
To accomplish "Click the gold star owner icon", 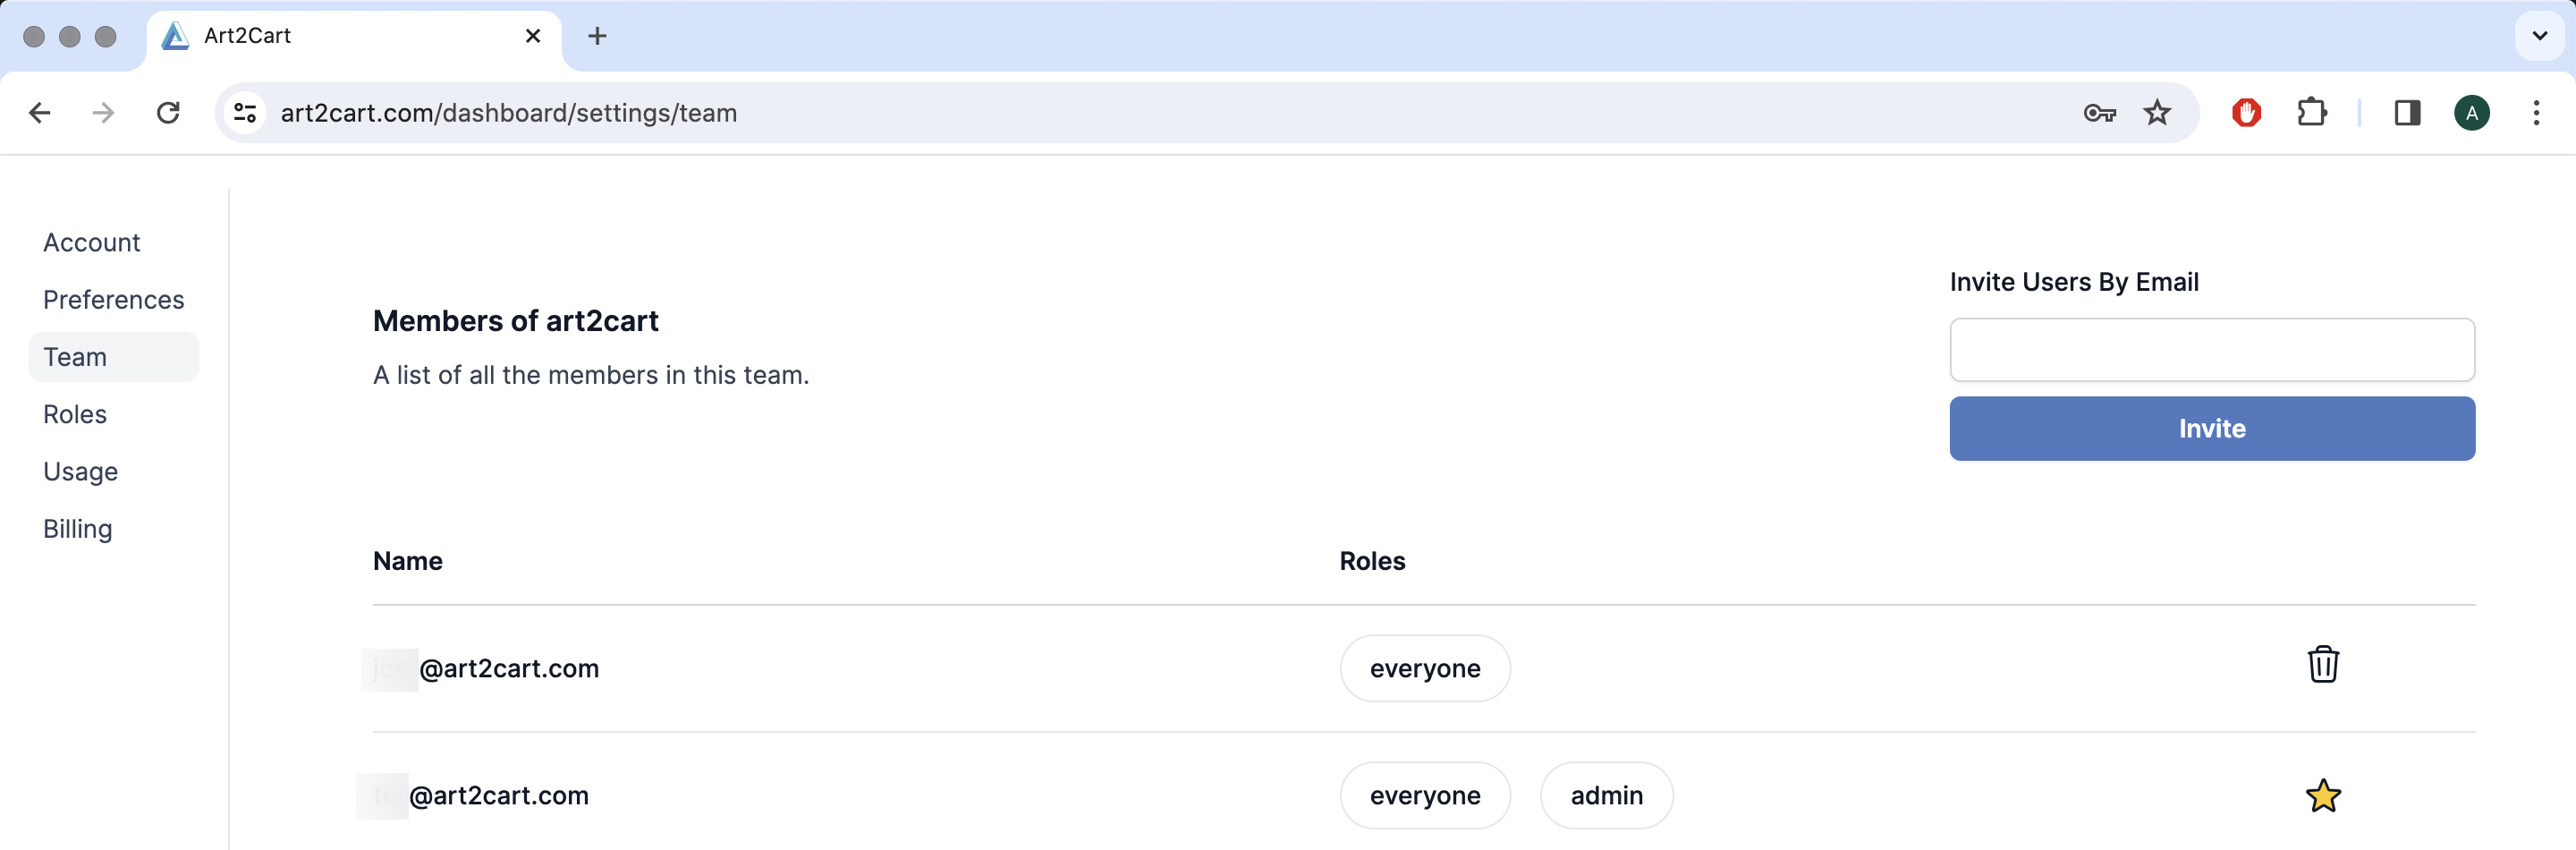I will (2322, 796).
